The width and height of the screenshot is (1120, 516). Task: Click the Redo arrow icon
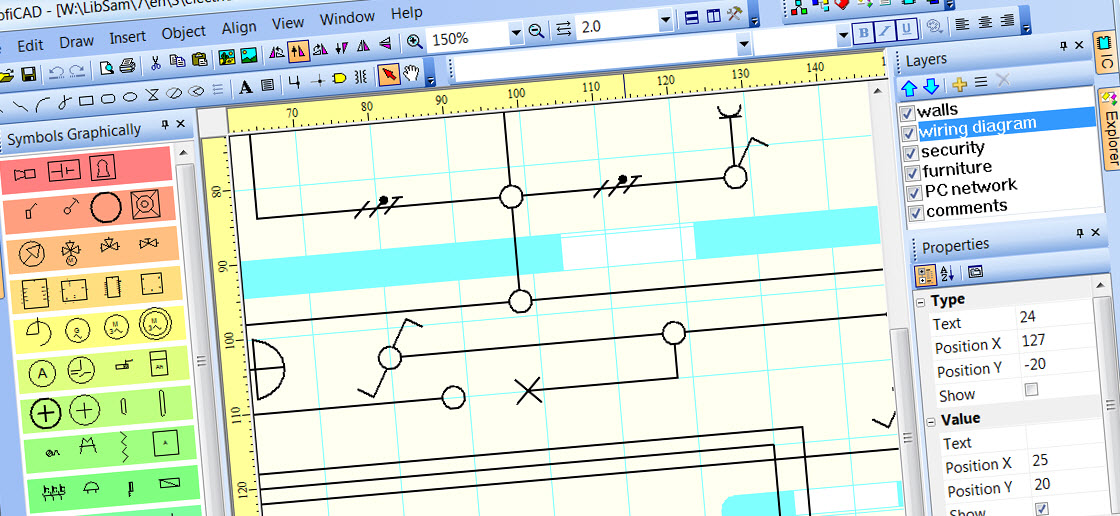click(x=76, y=71)
